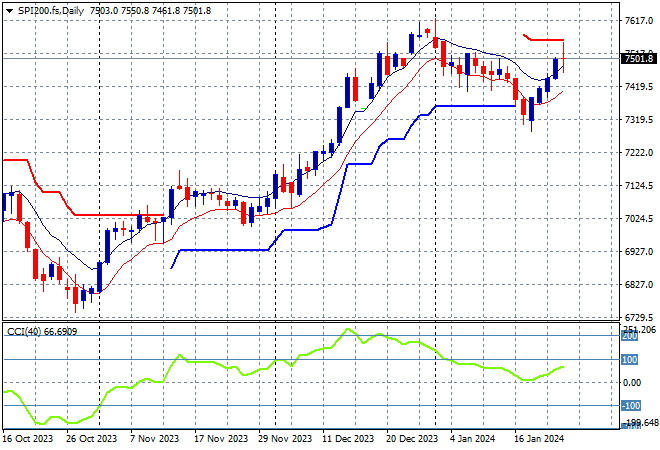This screenshot has height=450, width=660.
Task: Click the 26 Oct 2023 date label
Action: click(89, 439)
